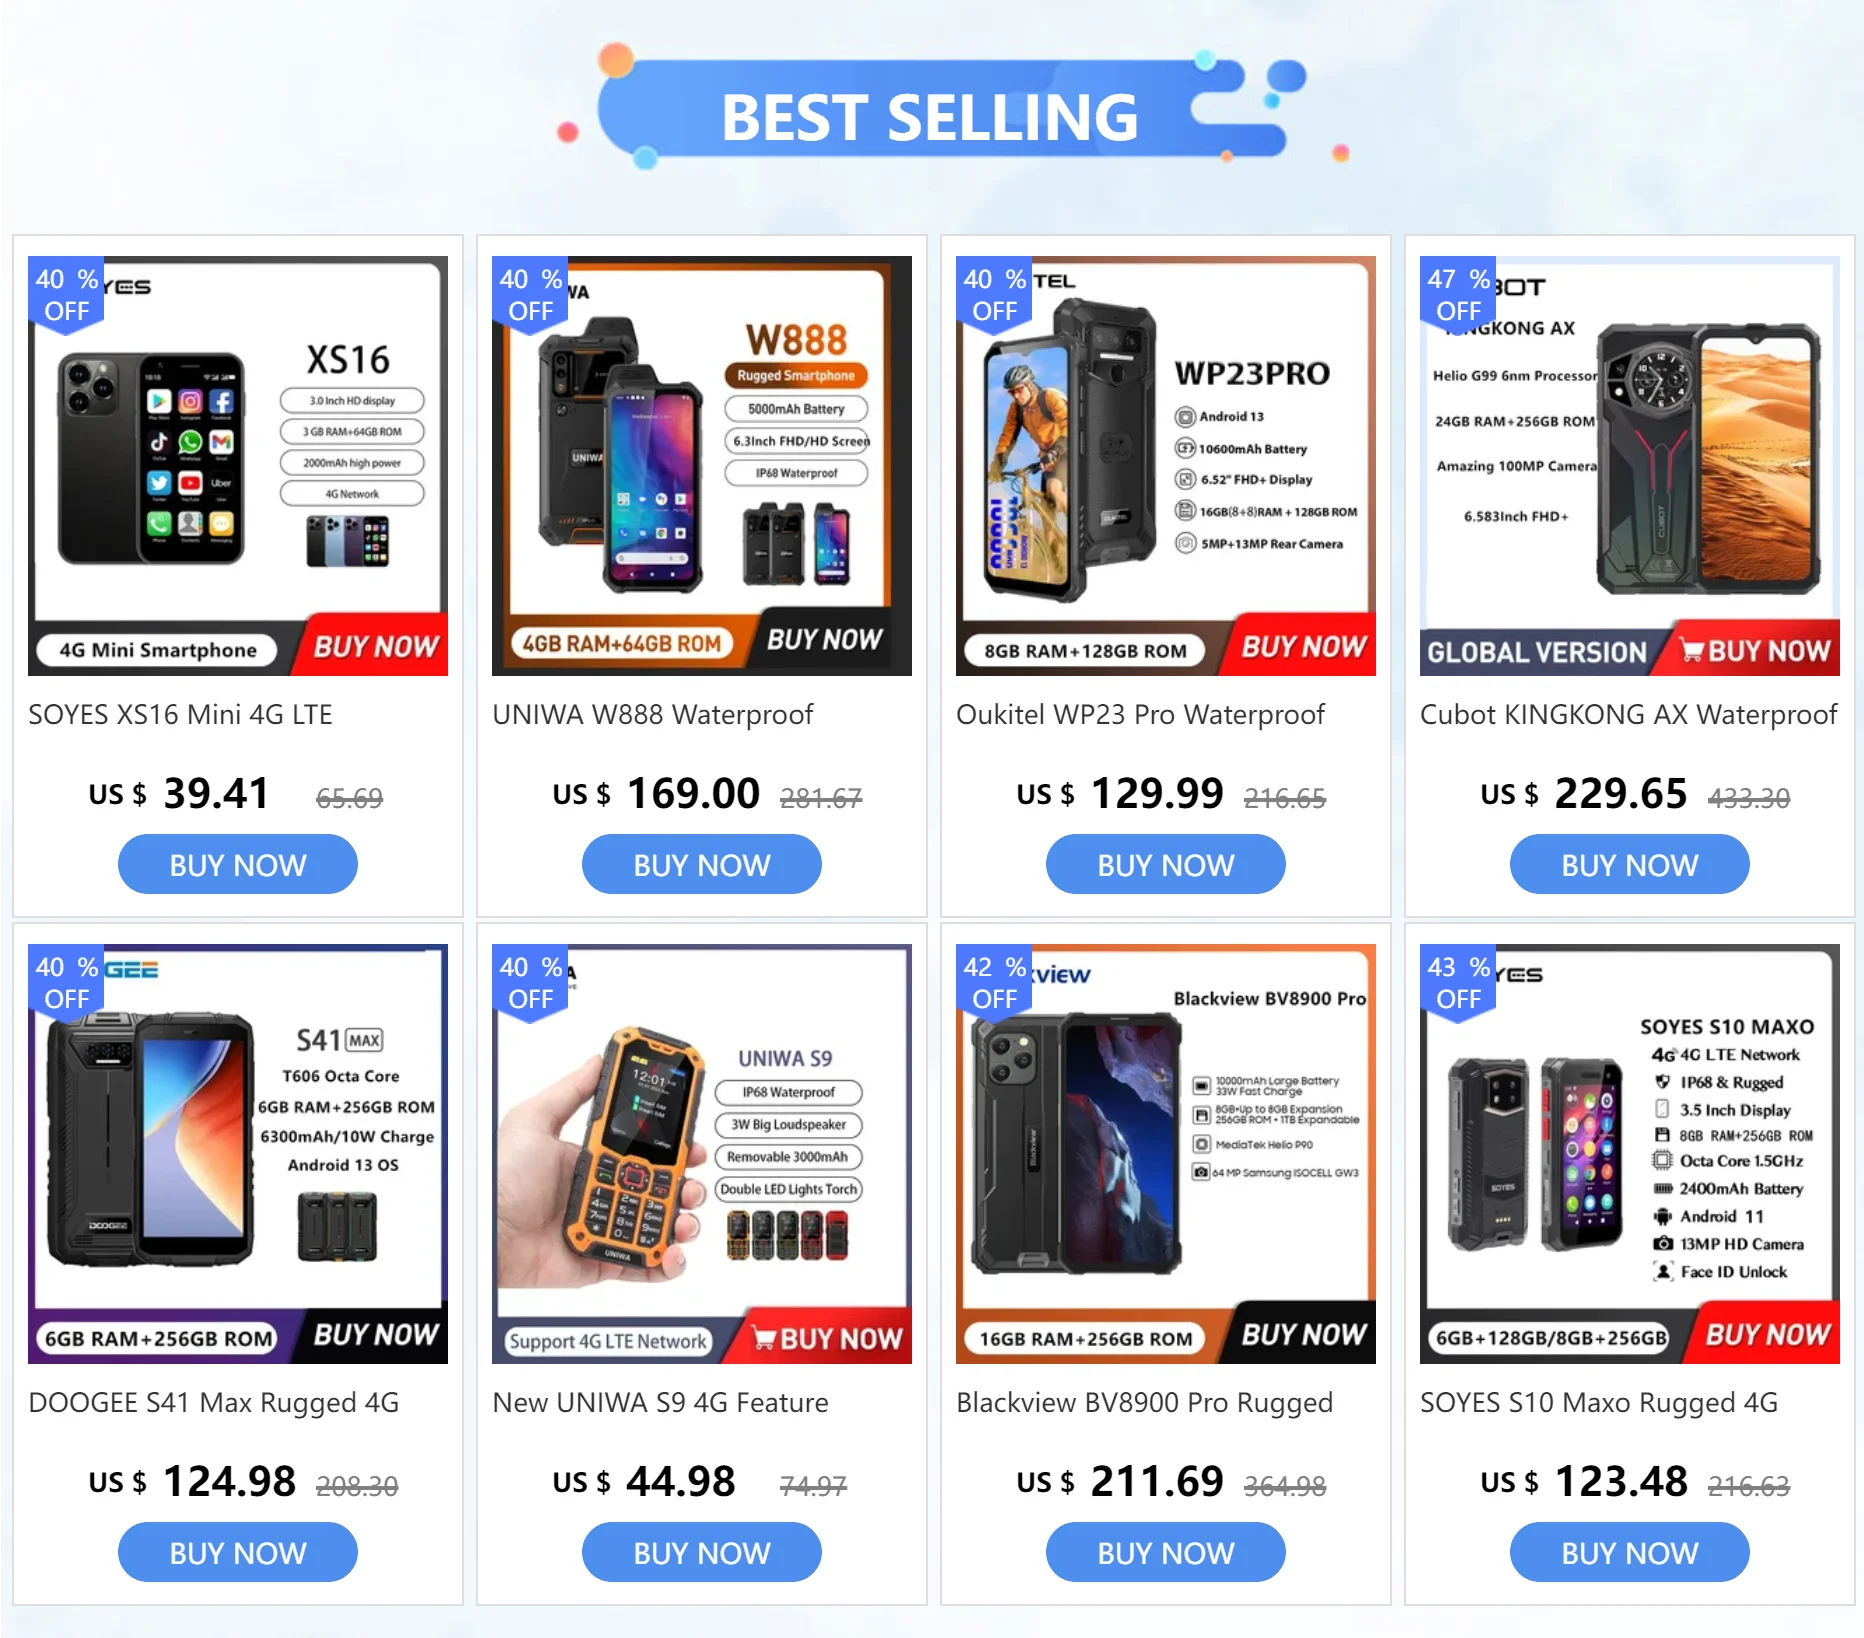This screenshot has height=1638, width=1864.
Task: Click BUY NOW under New UNIWA S9
Action: pos(702,1553)
